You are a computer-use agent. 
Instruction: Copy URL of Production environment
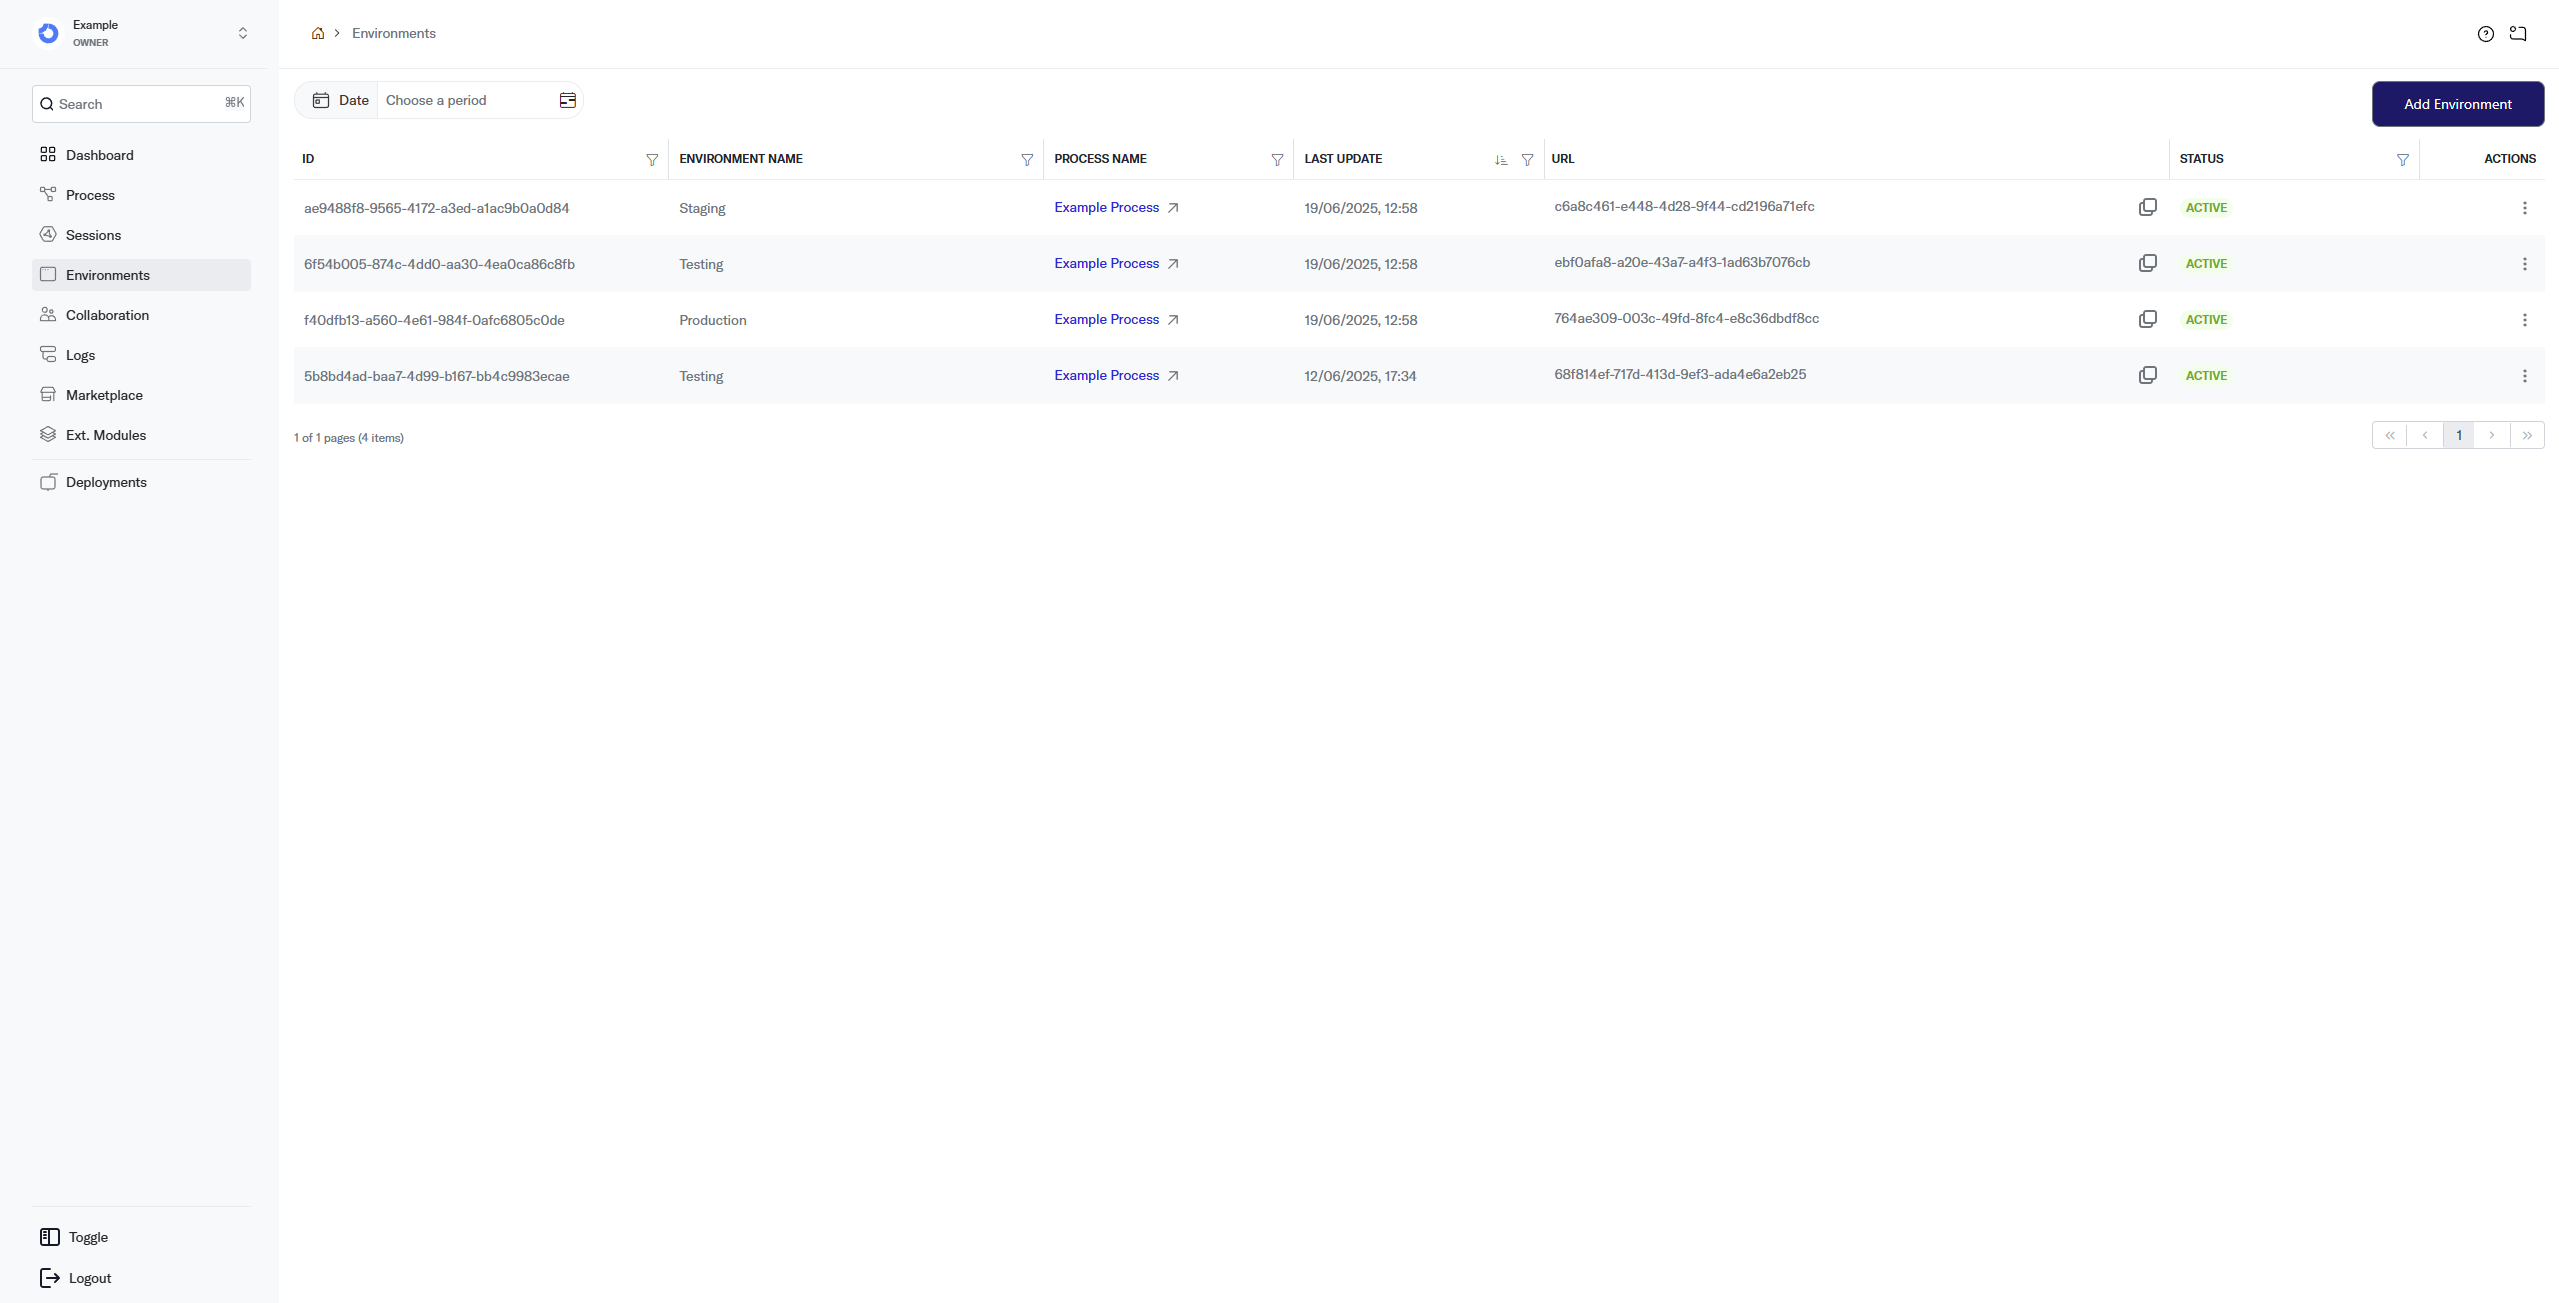pyautogui.click(x=2148, y=319)
